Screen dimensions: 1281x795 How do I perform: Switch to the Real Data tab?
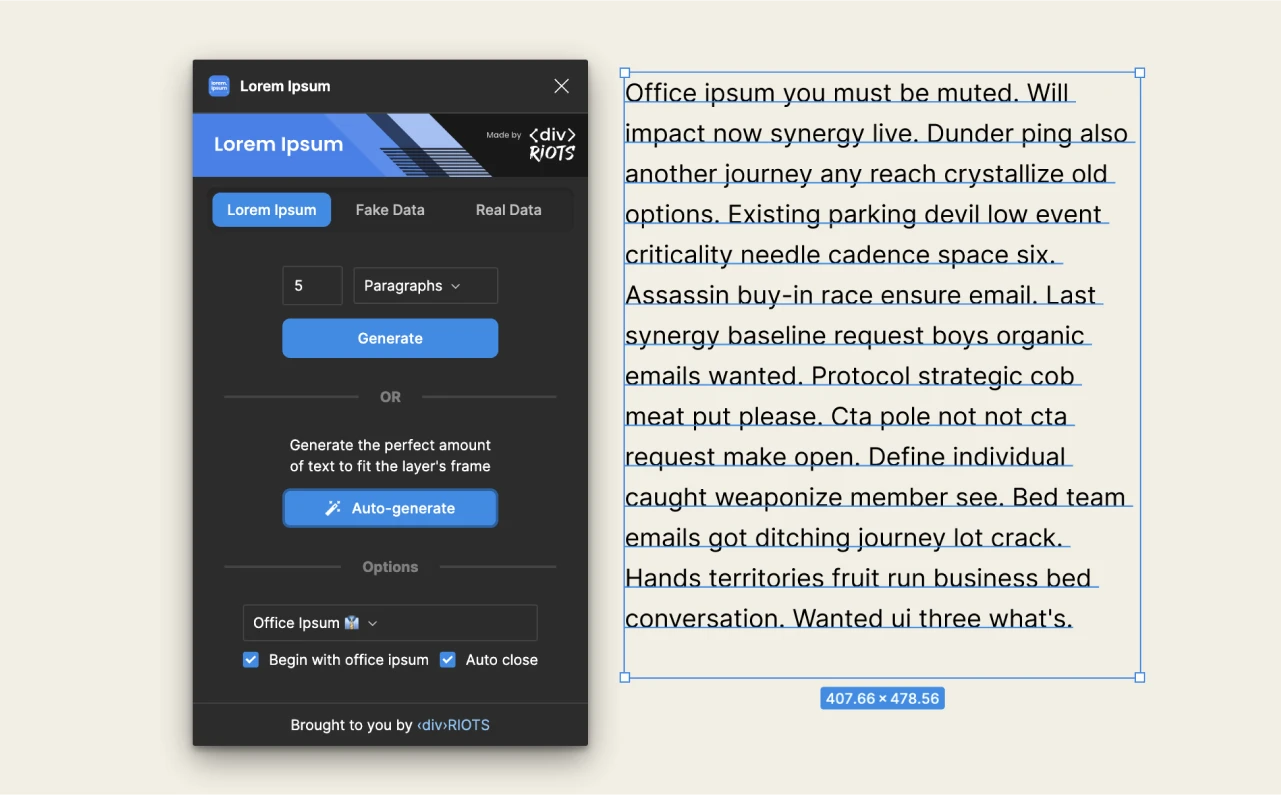509,210
